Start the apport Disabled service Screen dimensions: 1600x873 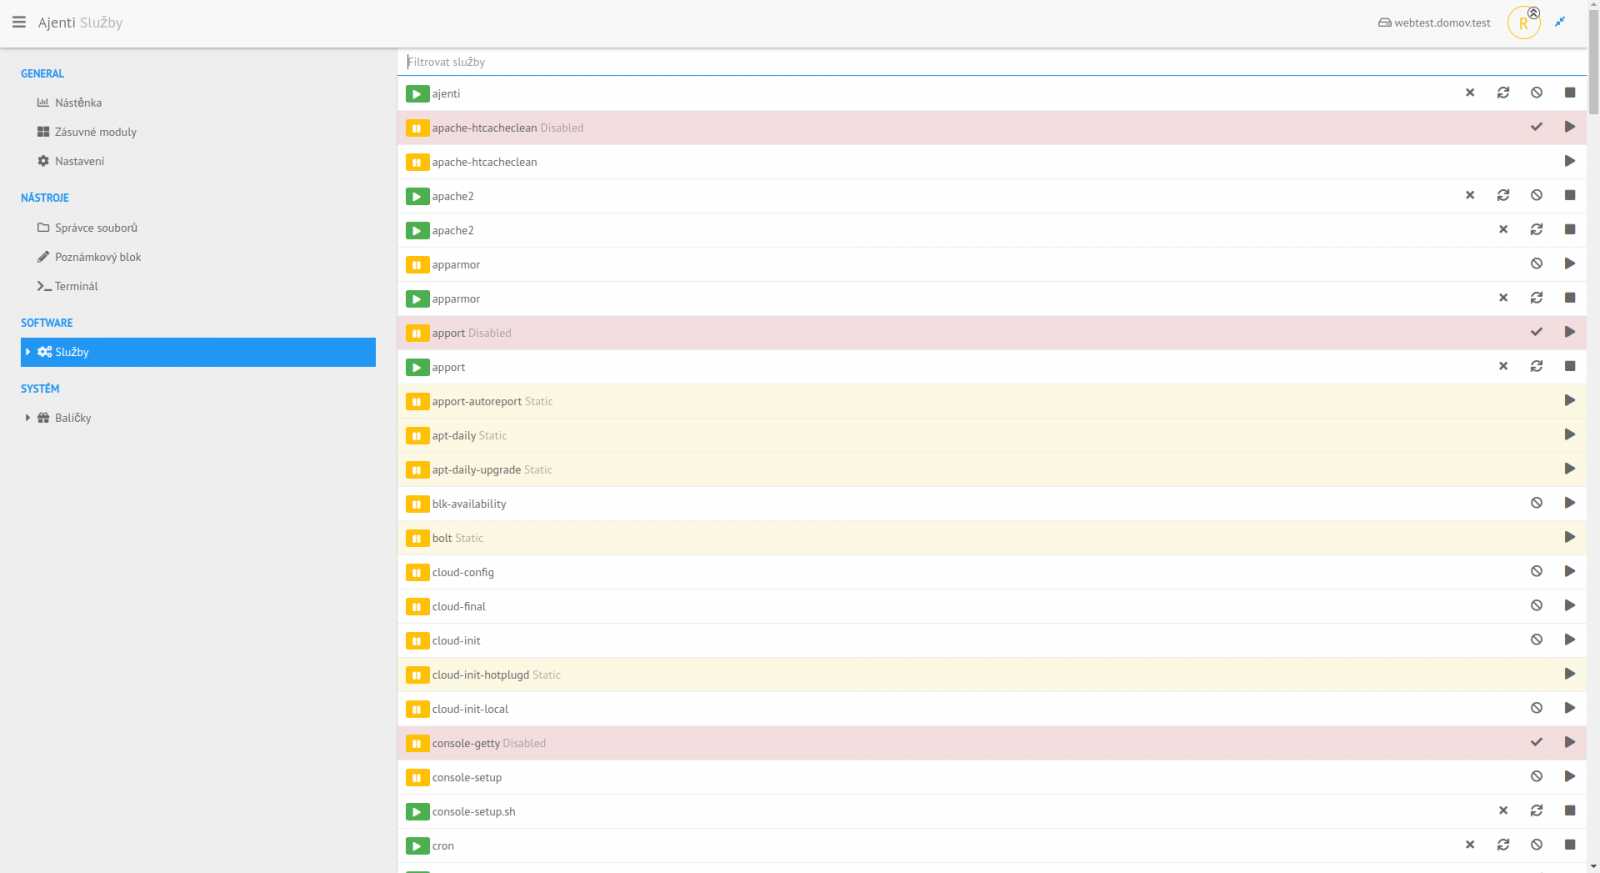[x=1570, y=332]
